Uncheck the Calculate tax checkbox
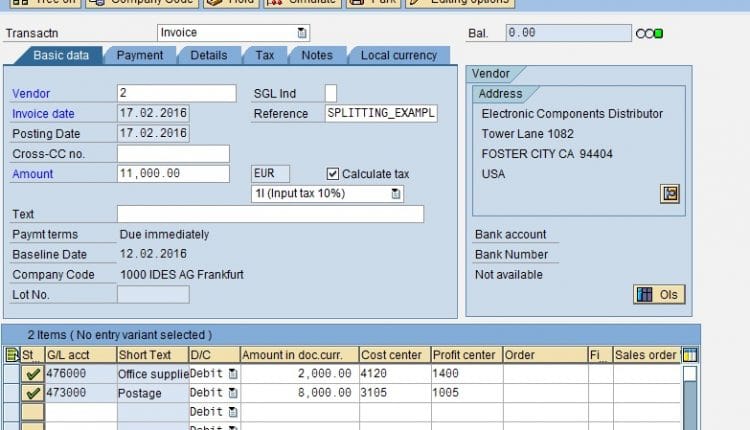The height and width of the screenshot is (430, 750). pyautogui.click(x=332, y=174)
